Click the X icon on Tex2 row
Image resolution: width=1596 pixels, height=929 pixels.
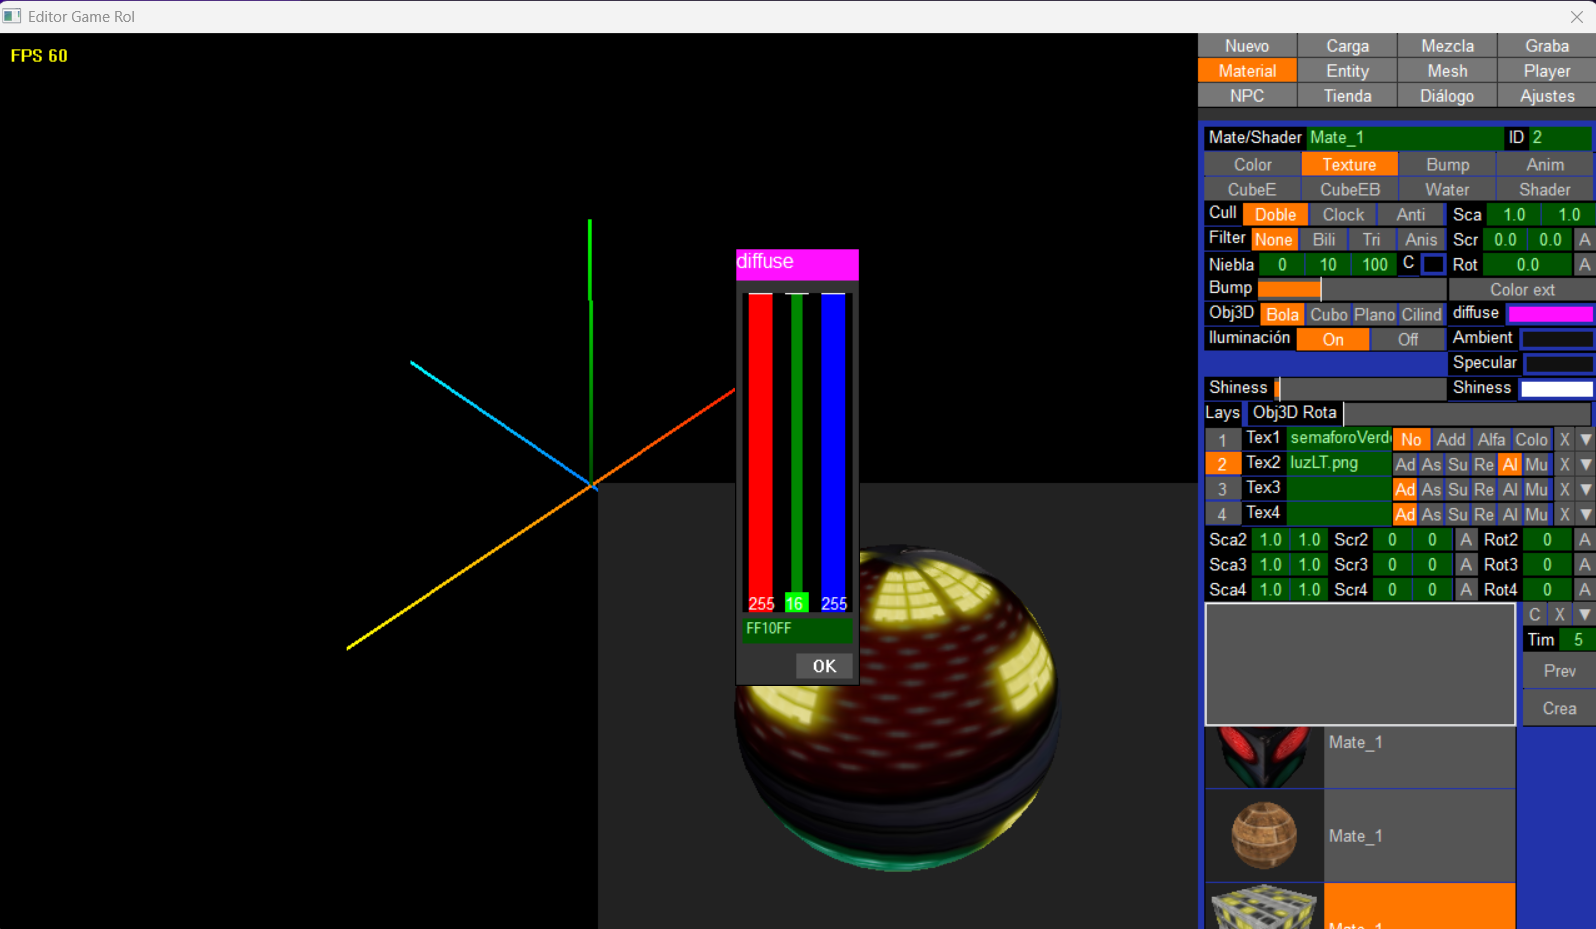(1564, 465)
